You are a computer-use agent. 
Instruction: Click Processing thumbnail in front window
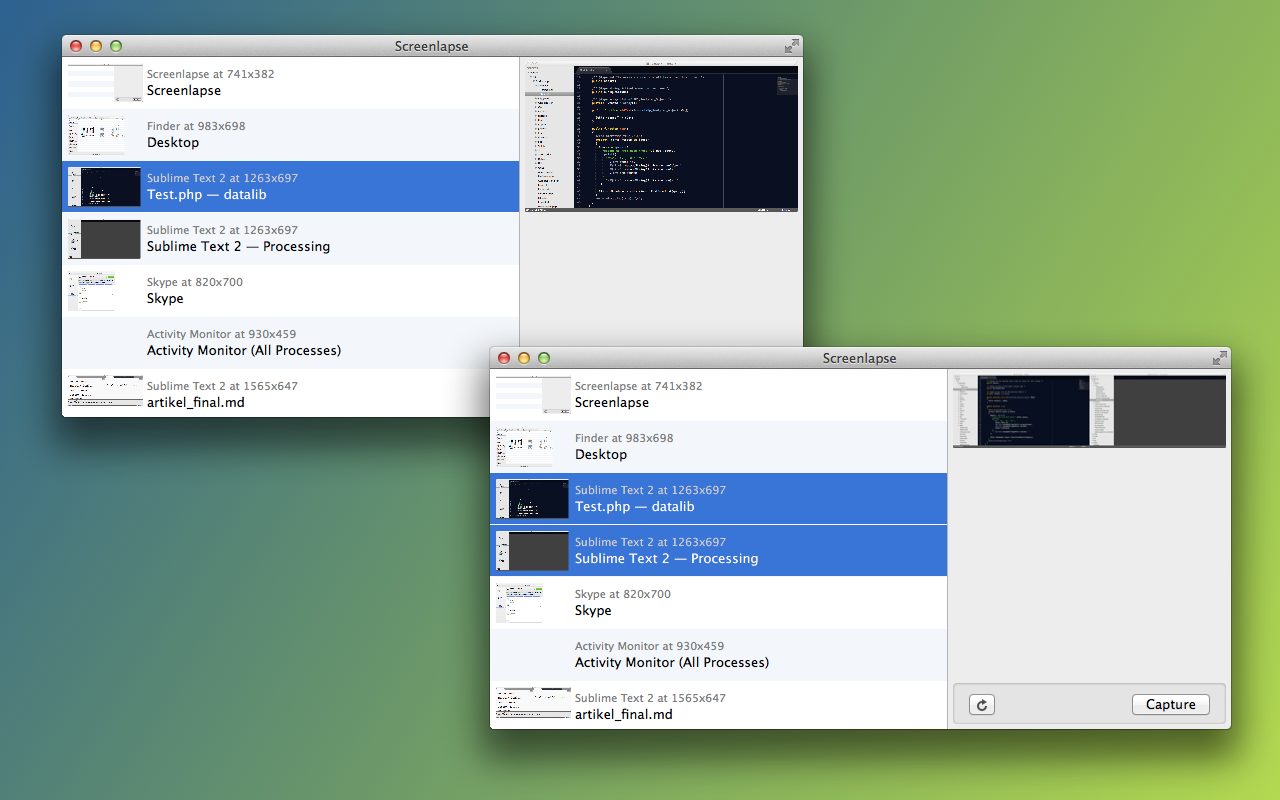(532, 551)
